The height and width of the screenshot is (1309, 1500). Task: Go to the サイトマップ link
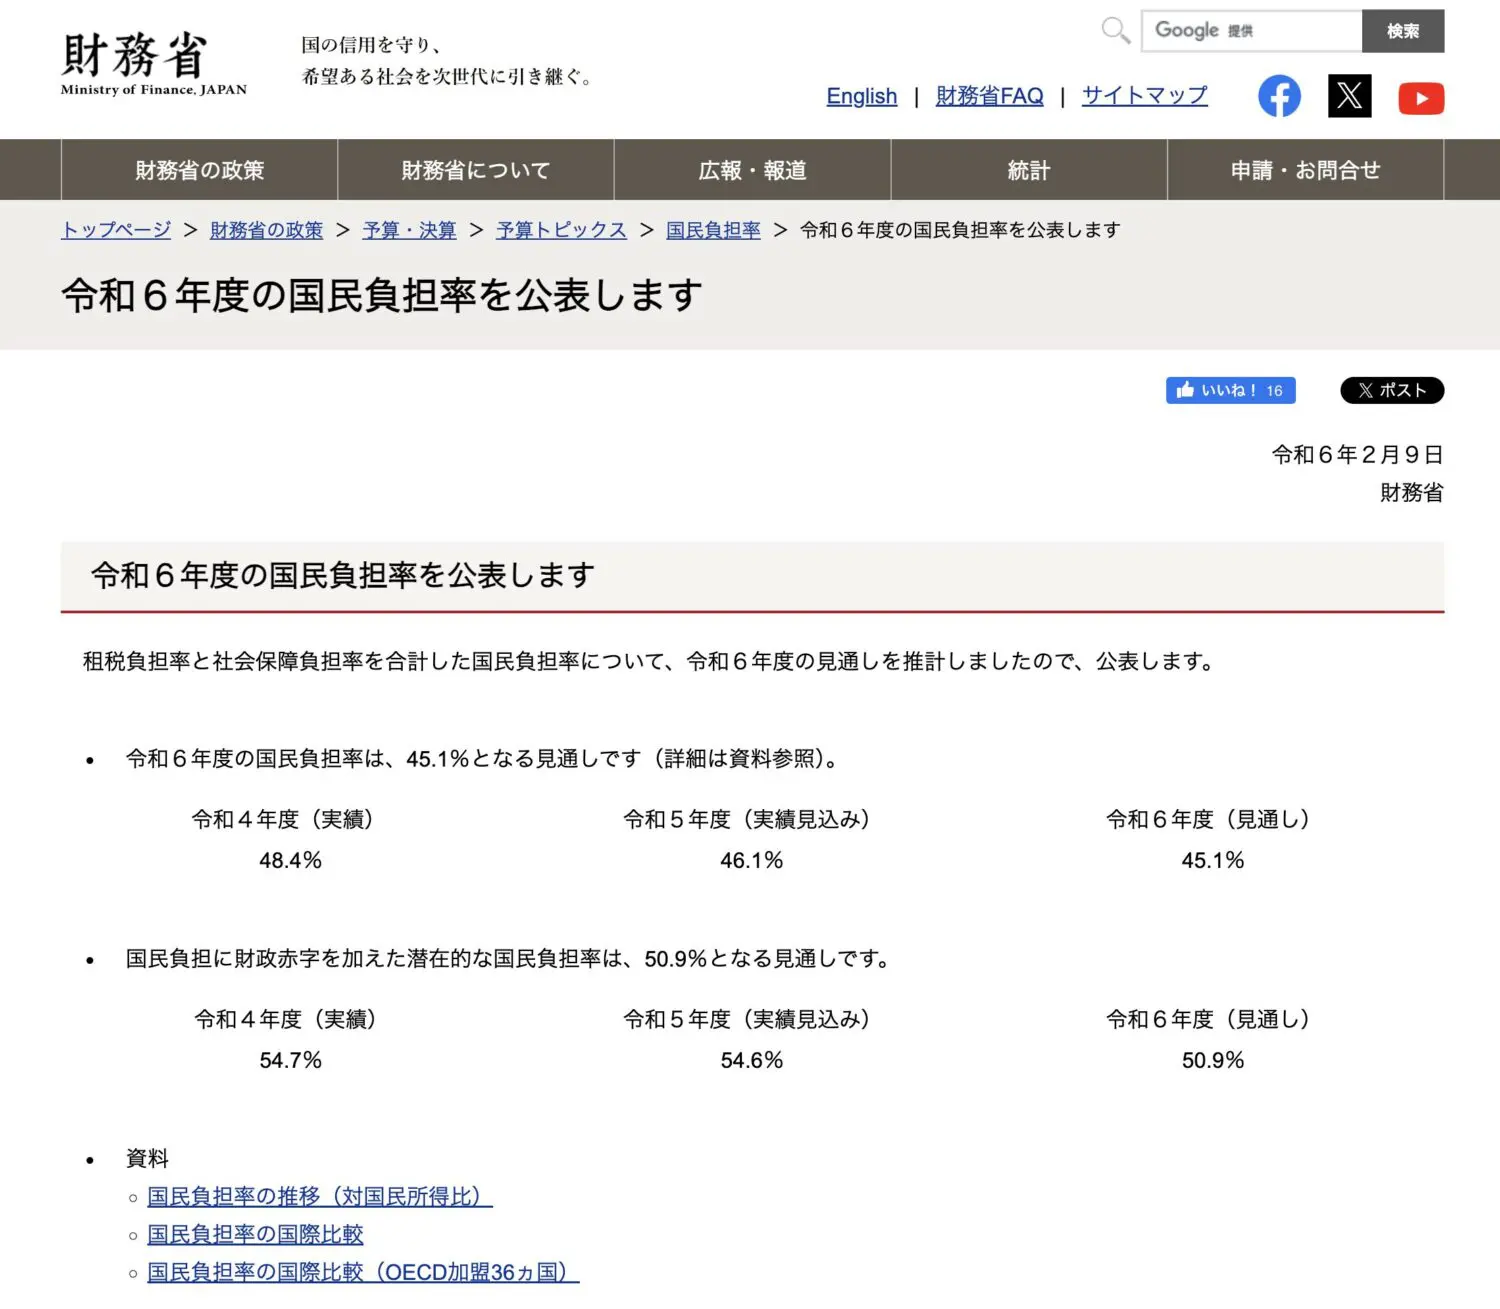point(1144,96)
